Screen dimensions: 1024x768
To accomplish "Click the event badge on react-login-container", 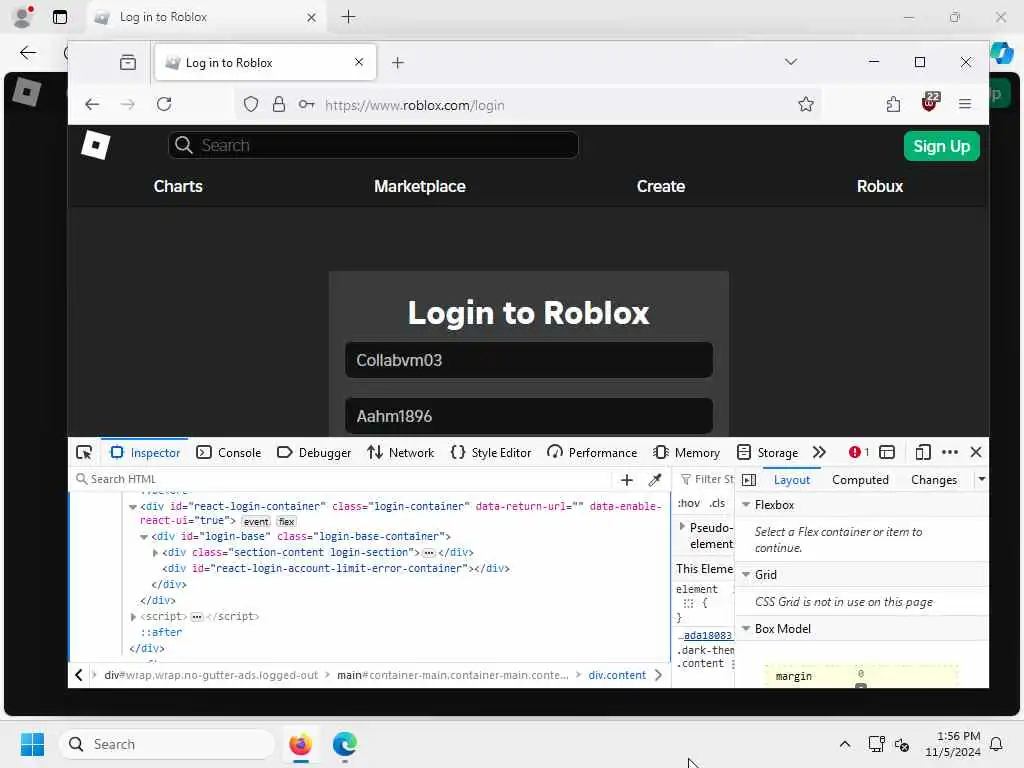I will (256, 522).
